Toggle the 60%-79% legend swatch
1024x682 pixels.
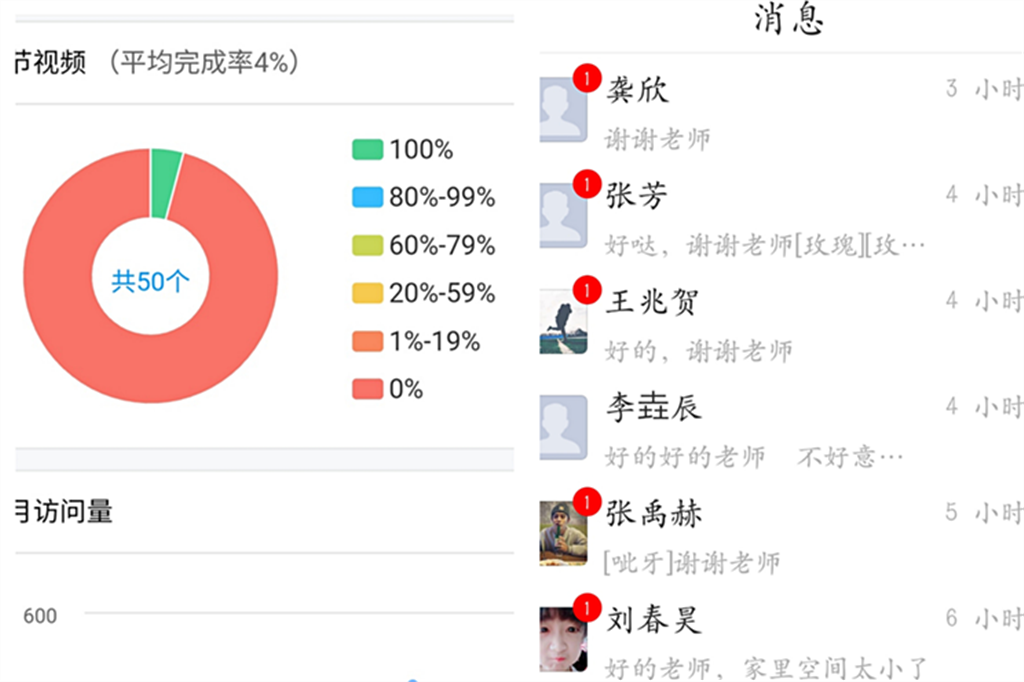point(368,246)
